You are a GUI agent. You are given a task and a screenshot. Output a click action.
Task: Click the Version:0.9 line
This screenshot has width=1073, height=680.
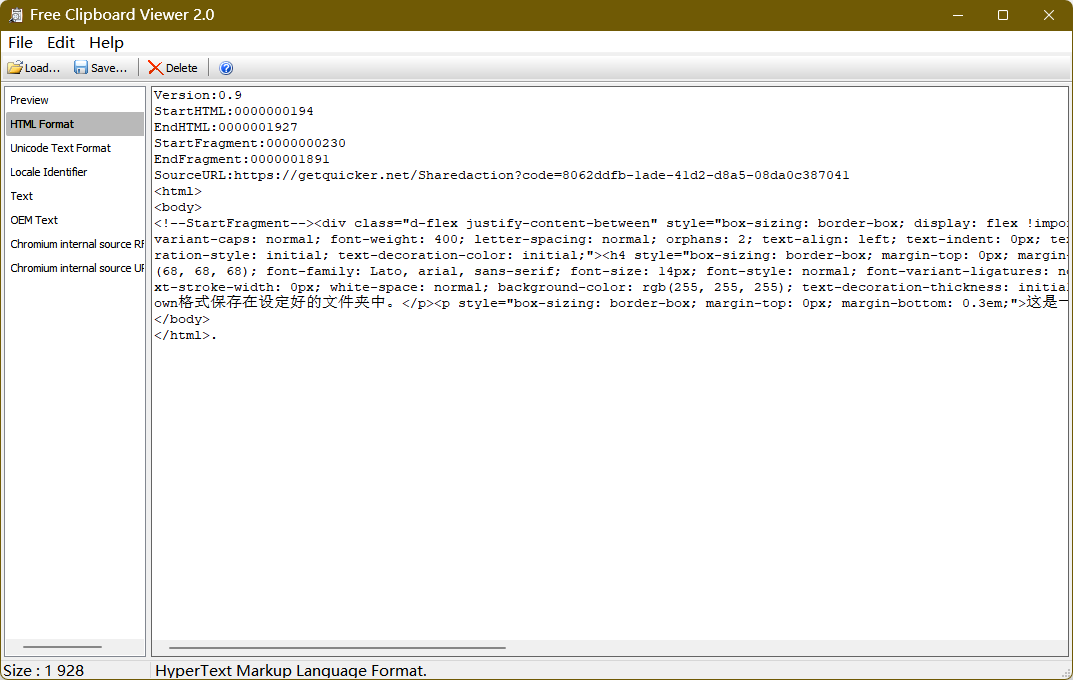(198, 95)
